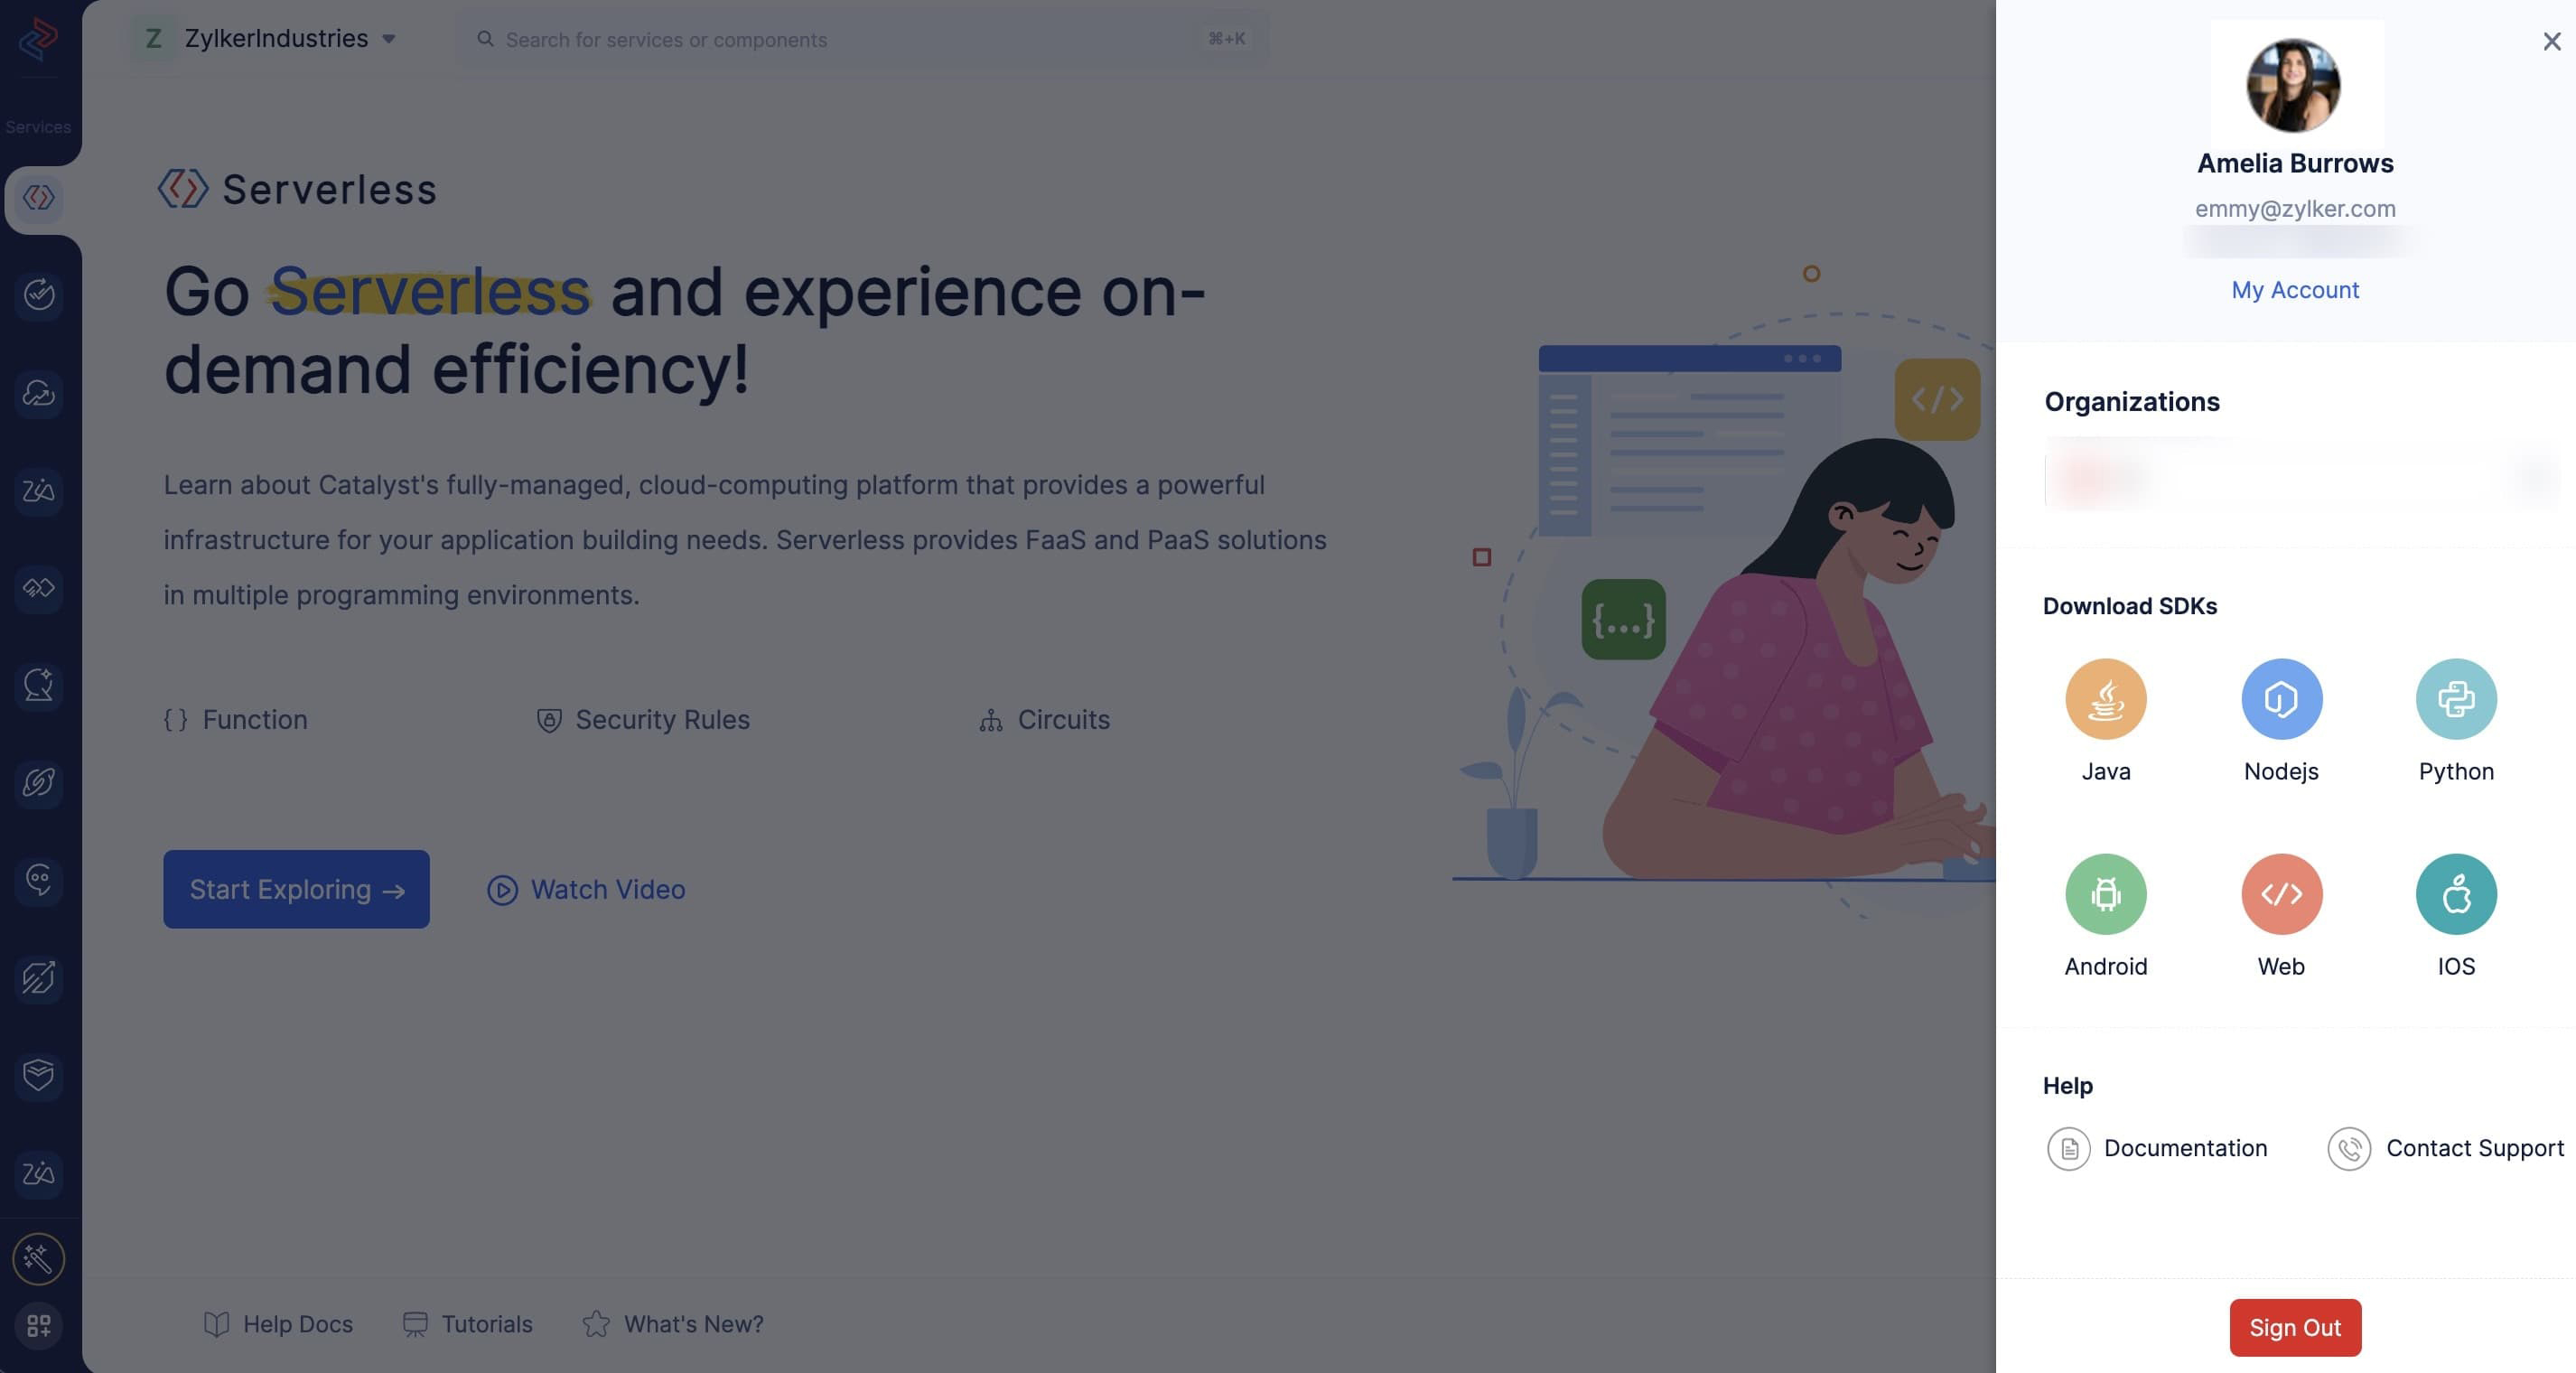The height and width of the screenshot is (1373, 2576).
Task: Click the My Account link
Action: (2295, 290)
